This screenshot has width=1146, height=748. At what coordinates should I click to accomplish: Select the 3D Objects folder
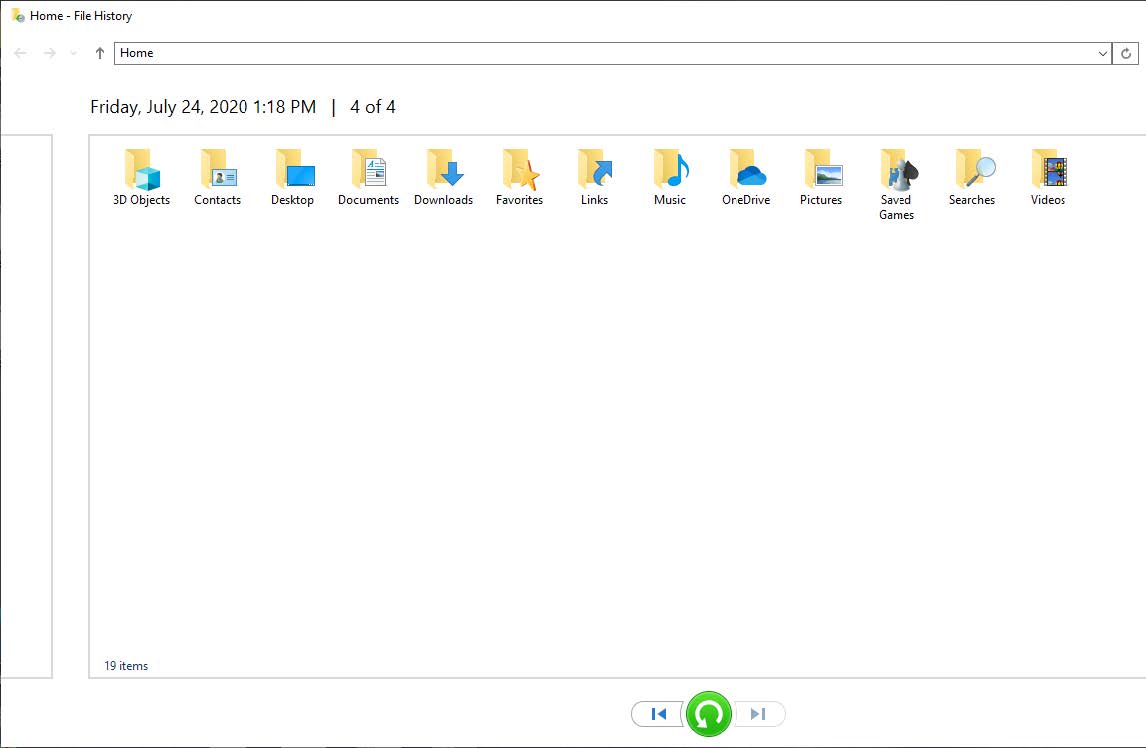[141, 172]
